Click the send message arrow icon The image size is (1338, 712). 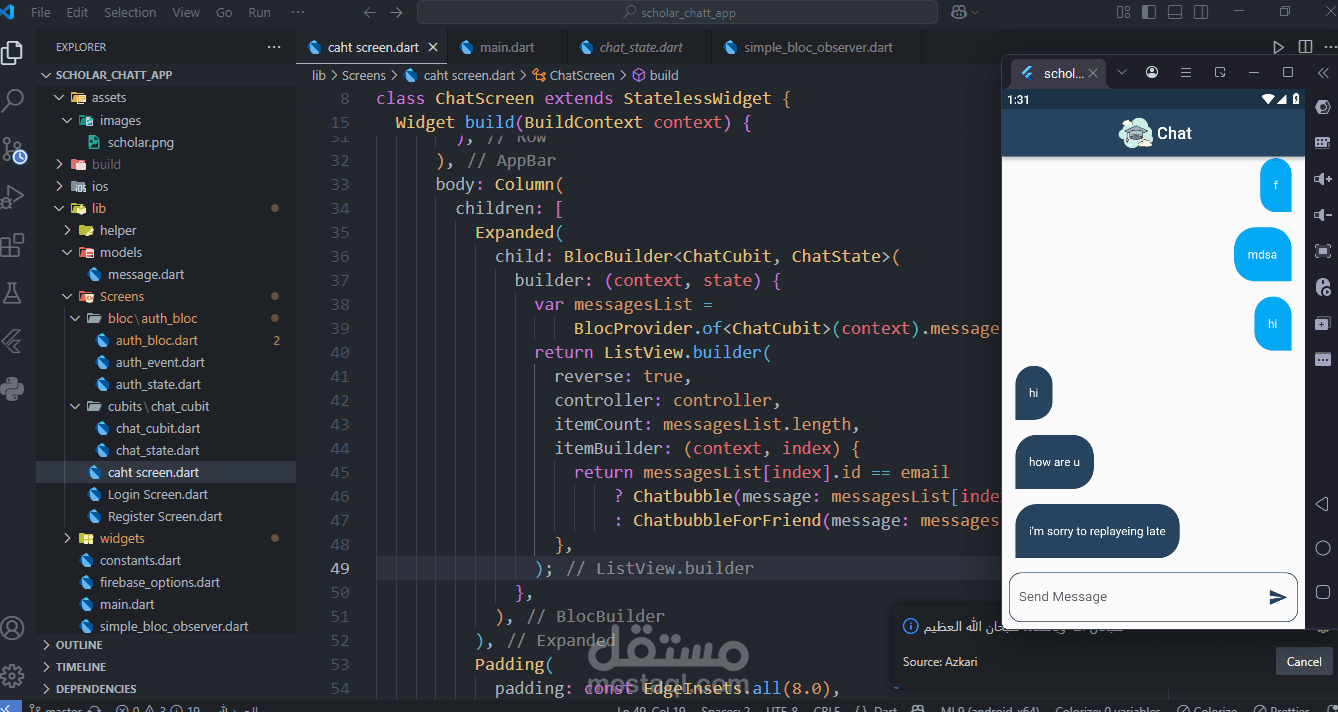(1277, 597)
